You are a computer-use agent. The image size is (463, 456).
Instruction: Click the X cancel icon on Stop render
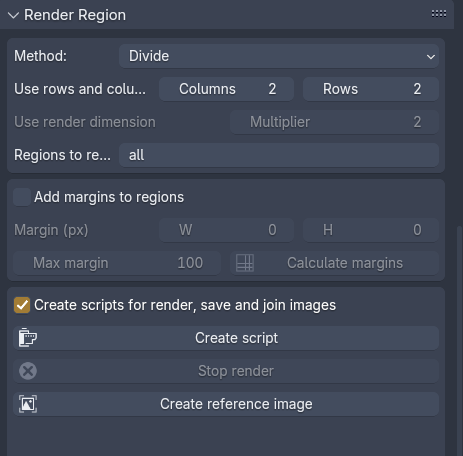(28, 371)
